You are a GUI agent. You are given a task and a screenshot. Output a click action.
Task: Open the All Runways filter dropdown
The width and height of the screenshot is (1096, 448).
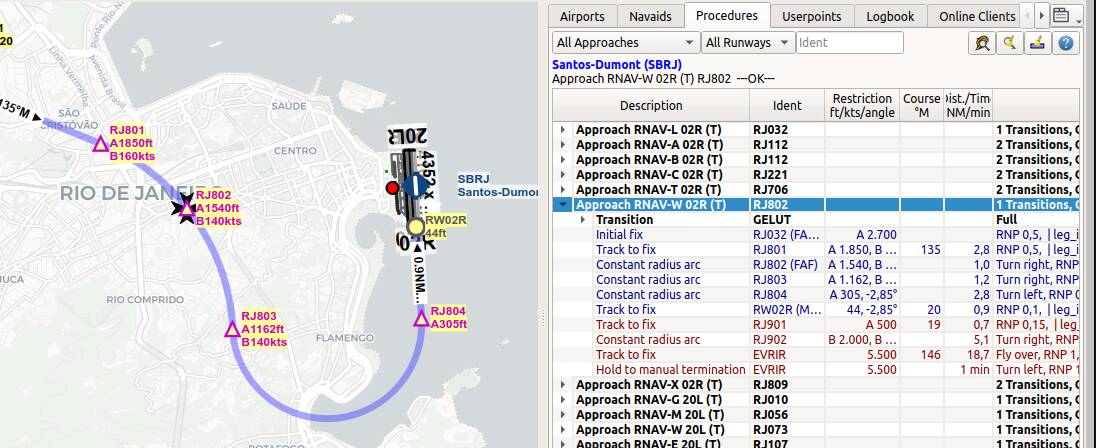pos(748,43)
